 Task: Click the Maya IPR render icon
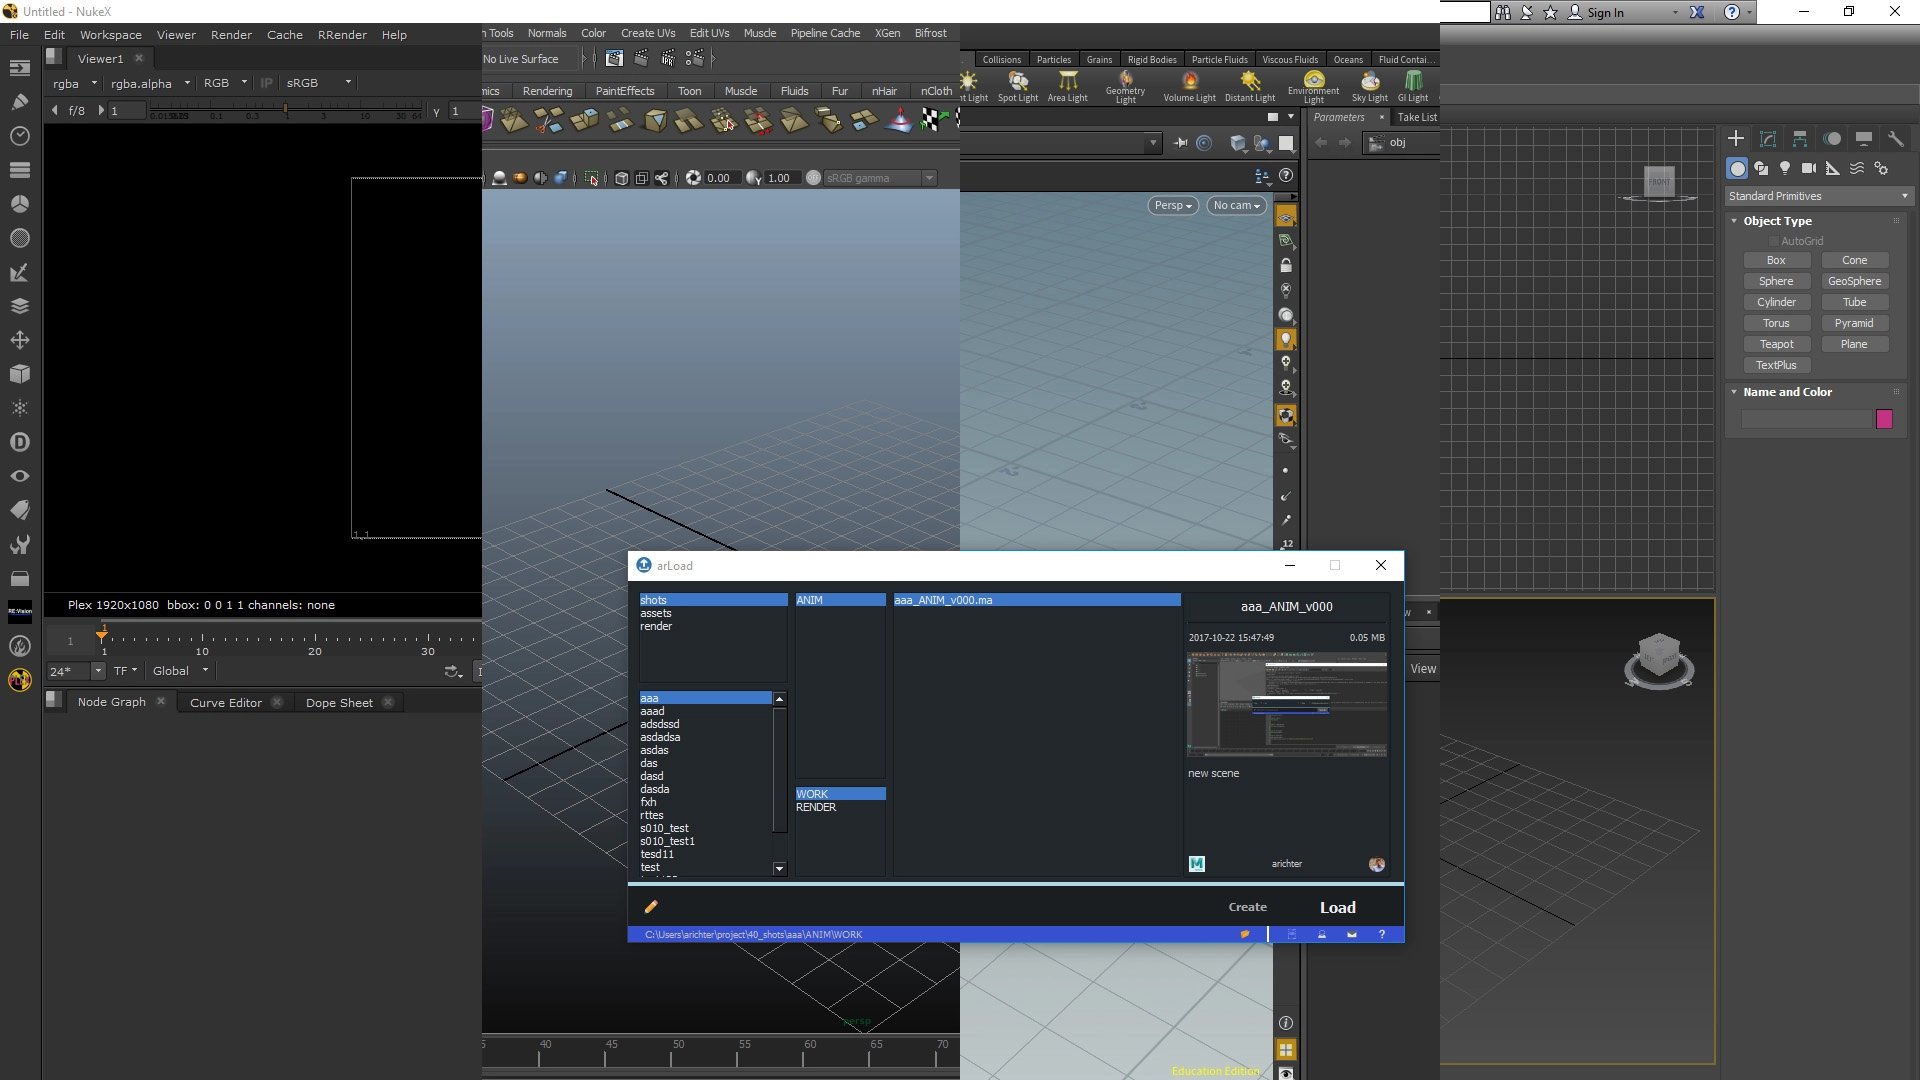[x=668, y=59]
